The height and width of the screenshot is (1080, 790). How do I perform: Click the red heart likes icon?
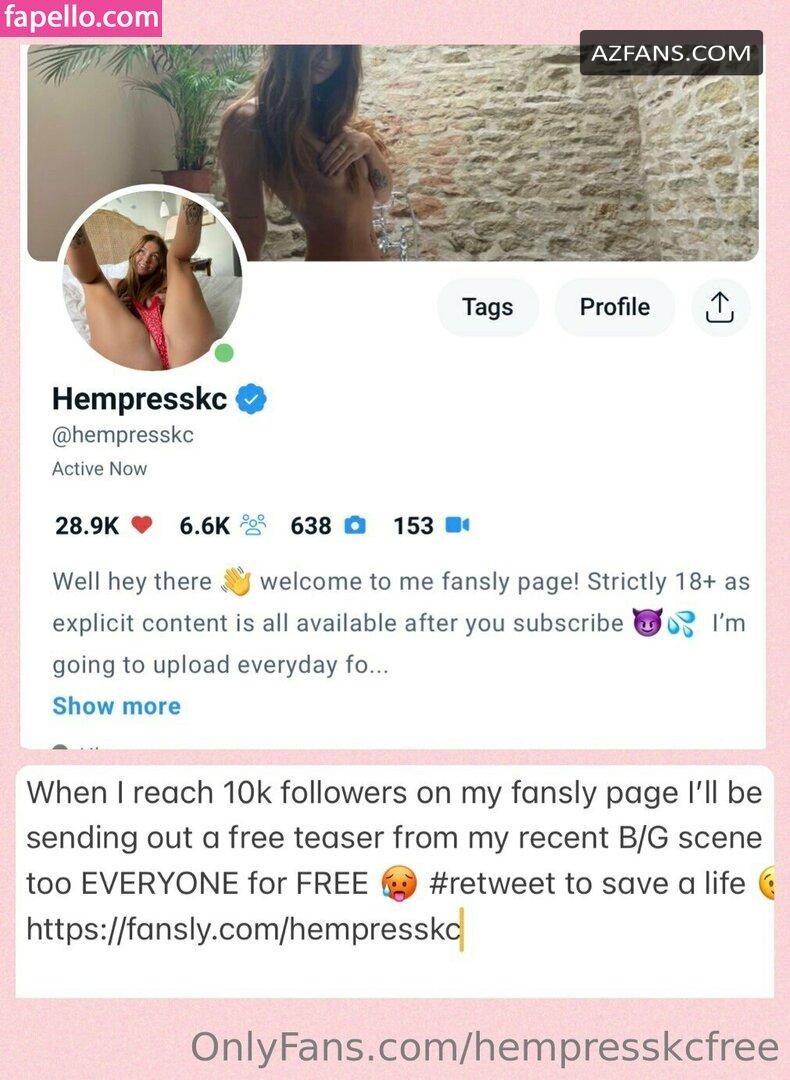pos(141,526)
